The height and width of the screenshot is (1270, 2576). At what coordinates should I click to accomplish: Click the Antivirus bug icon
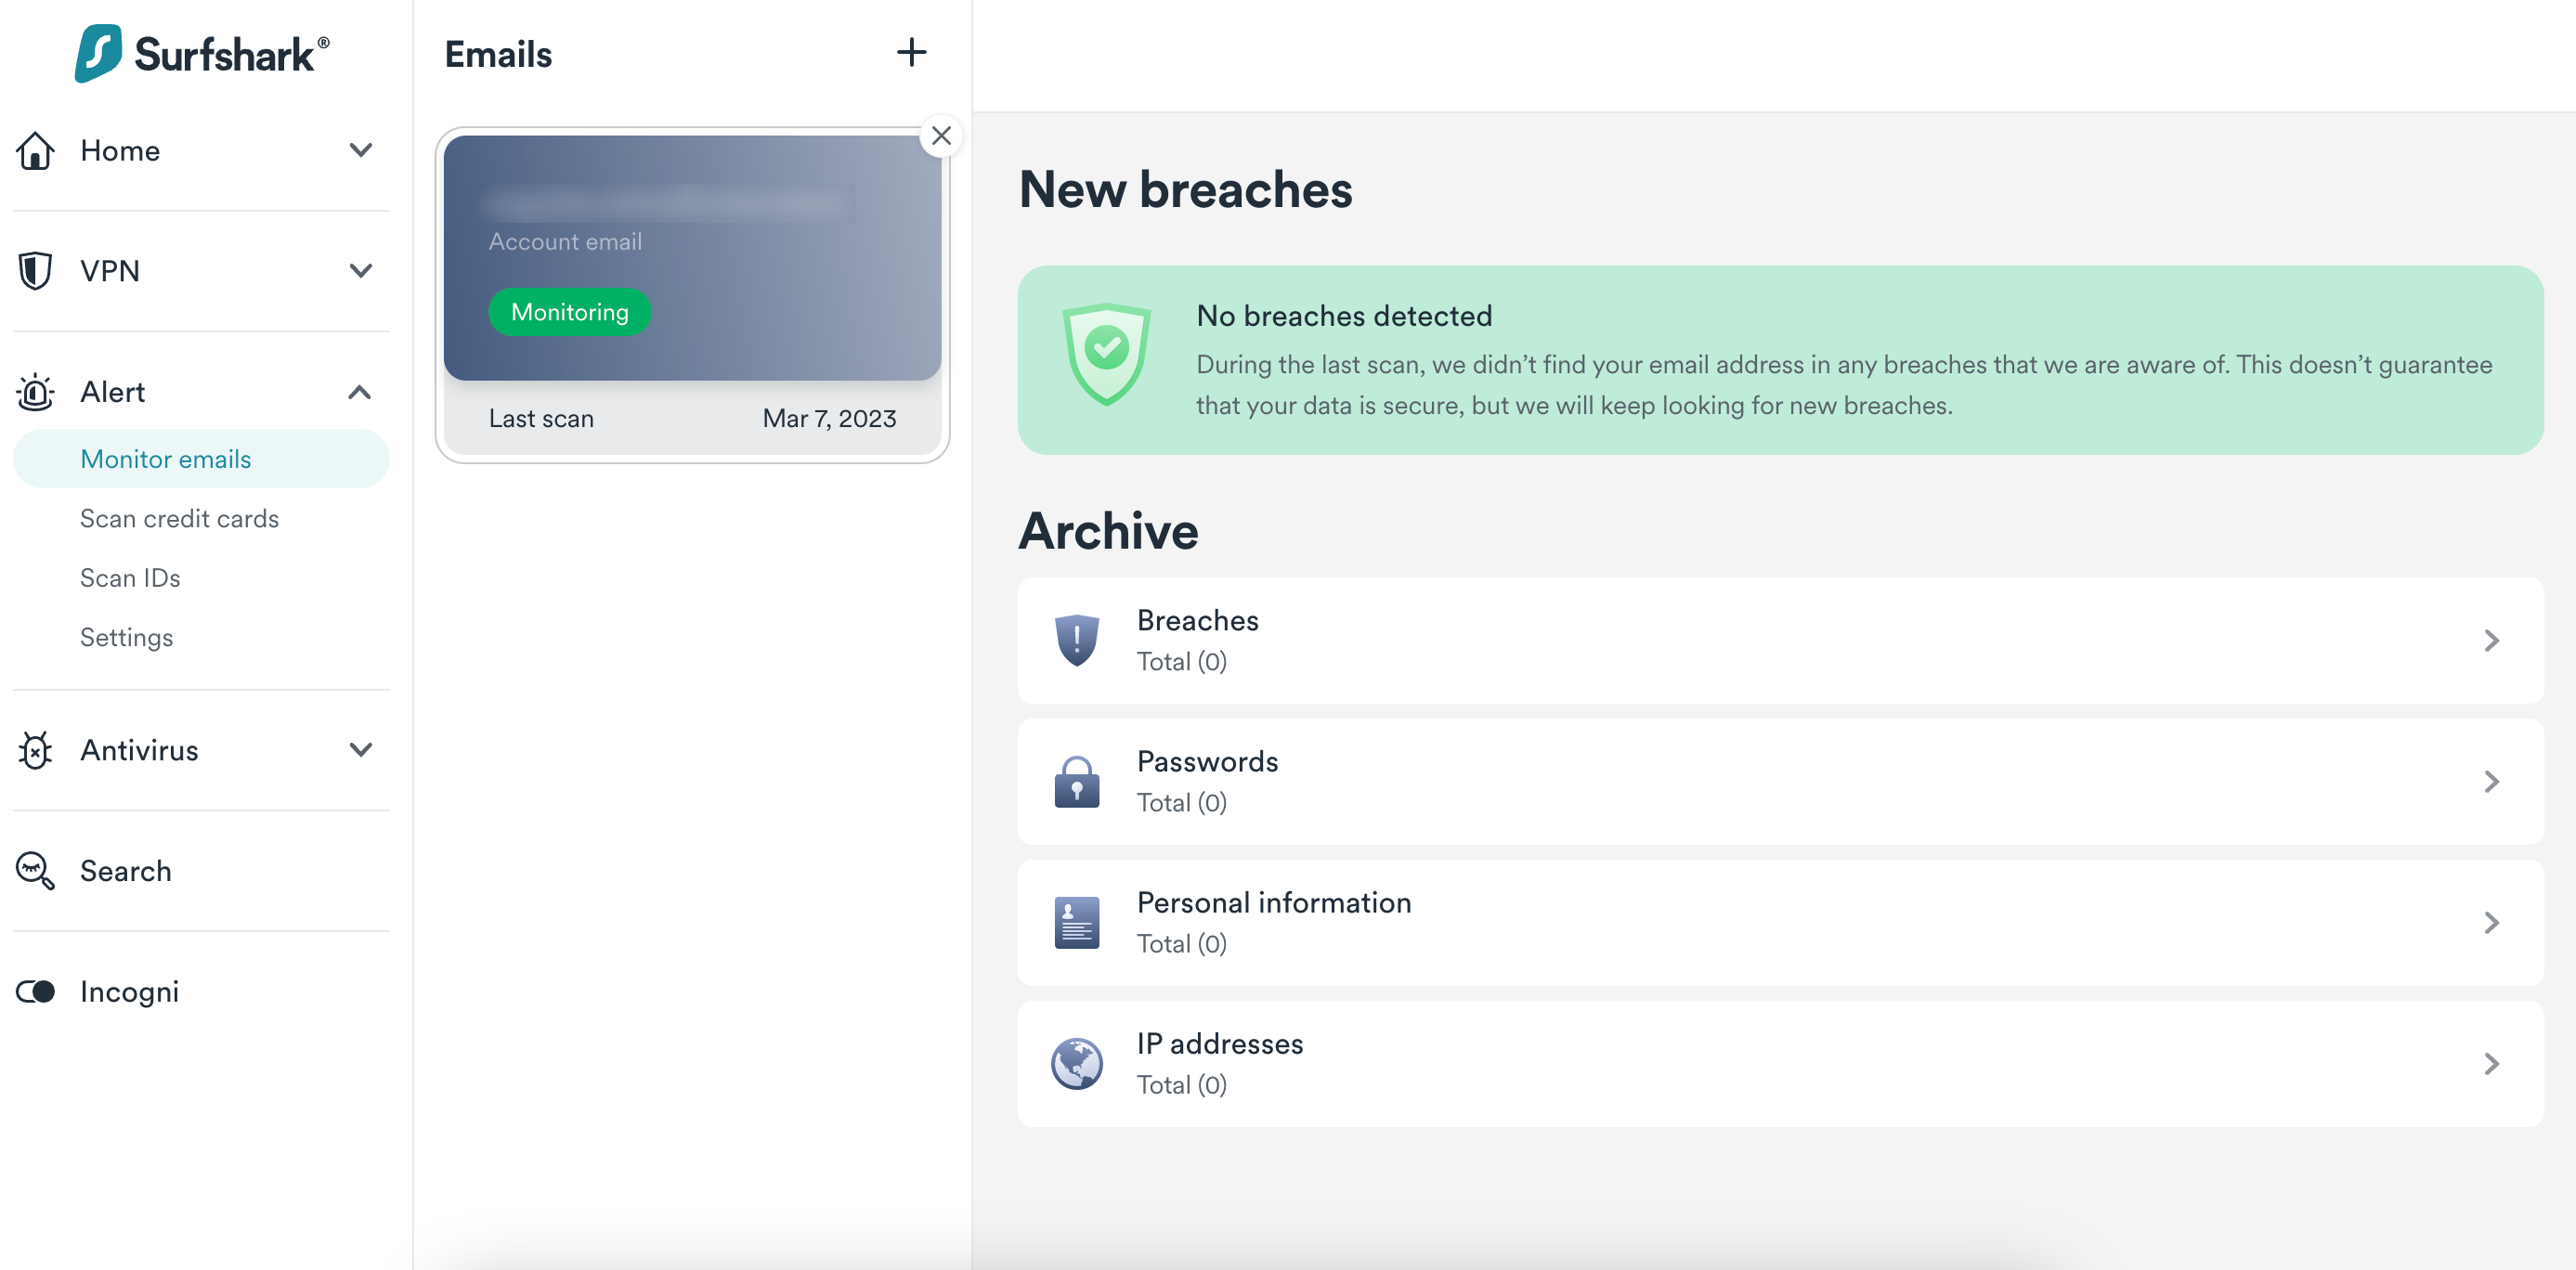tap(36, 750)
